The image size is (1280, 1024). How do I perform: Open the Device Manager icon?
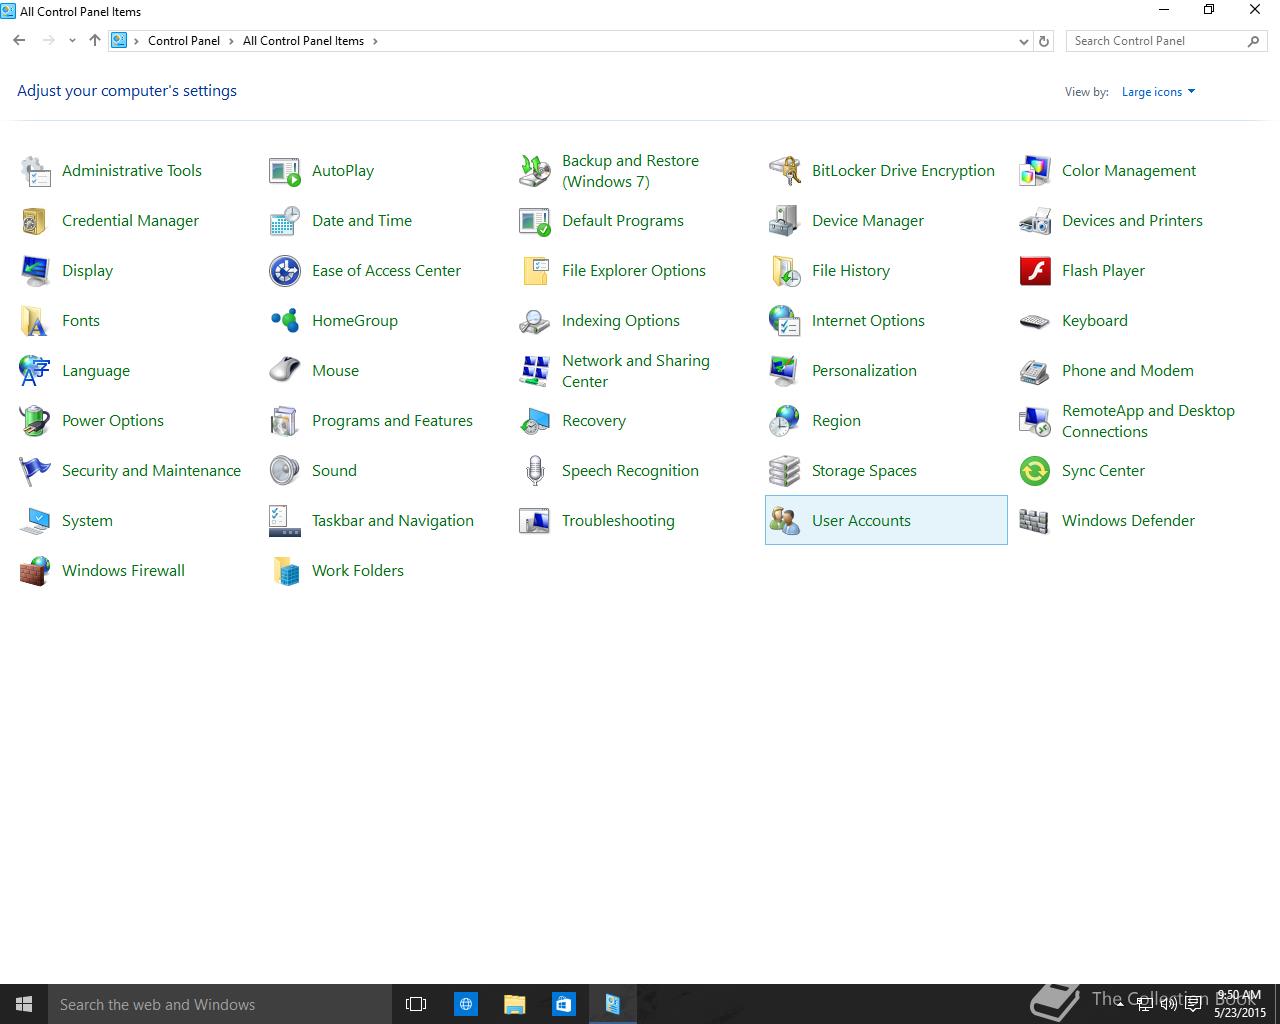[785, 221]
